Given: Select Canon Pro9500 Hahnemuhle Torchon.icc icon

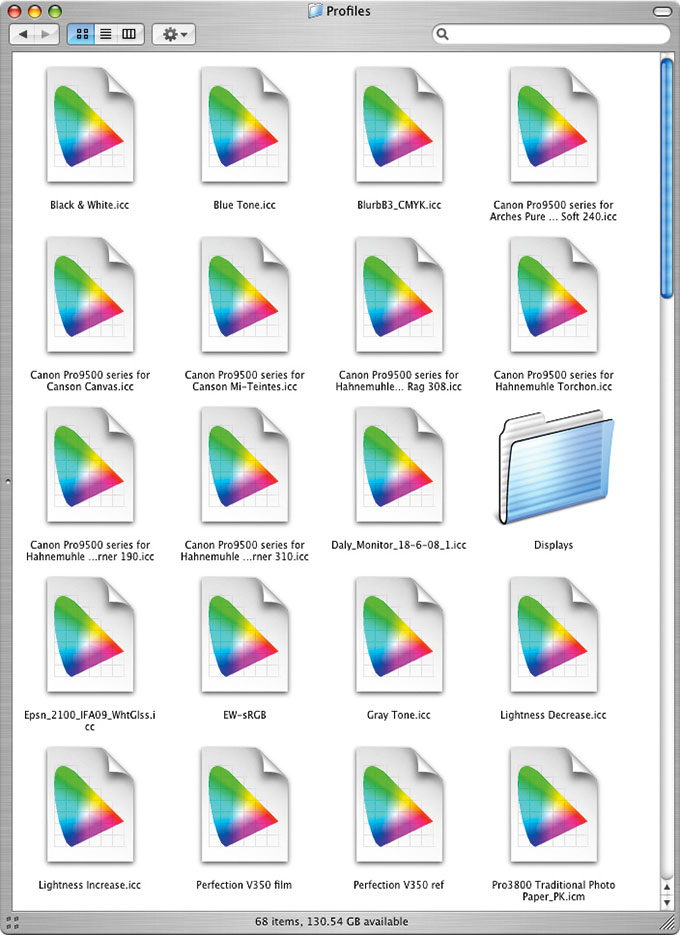Looking at the screenshot, I should [x=554, y=295].
